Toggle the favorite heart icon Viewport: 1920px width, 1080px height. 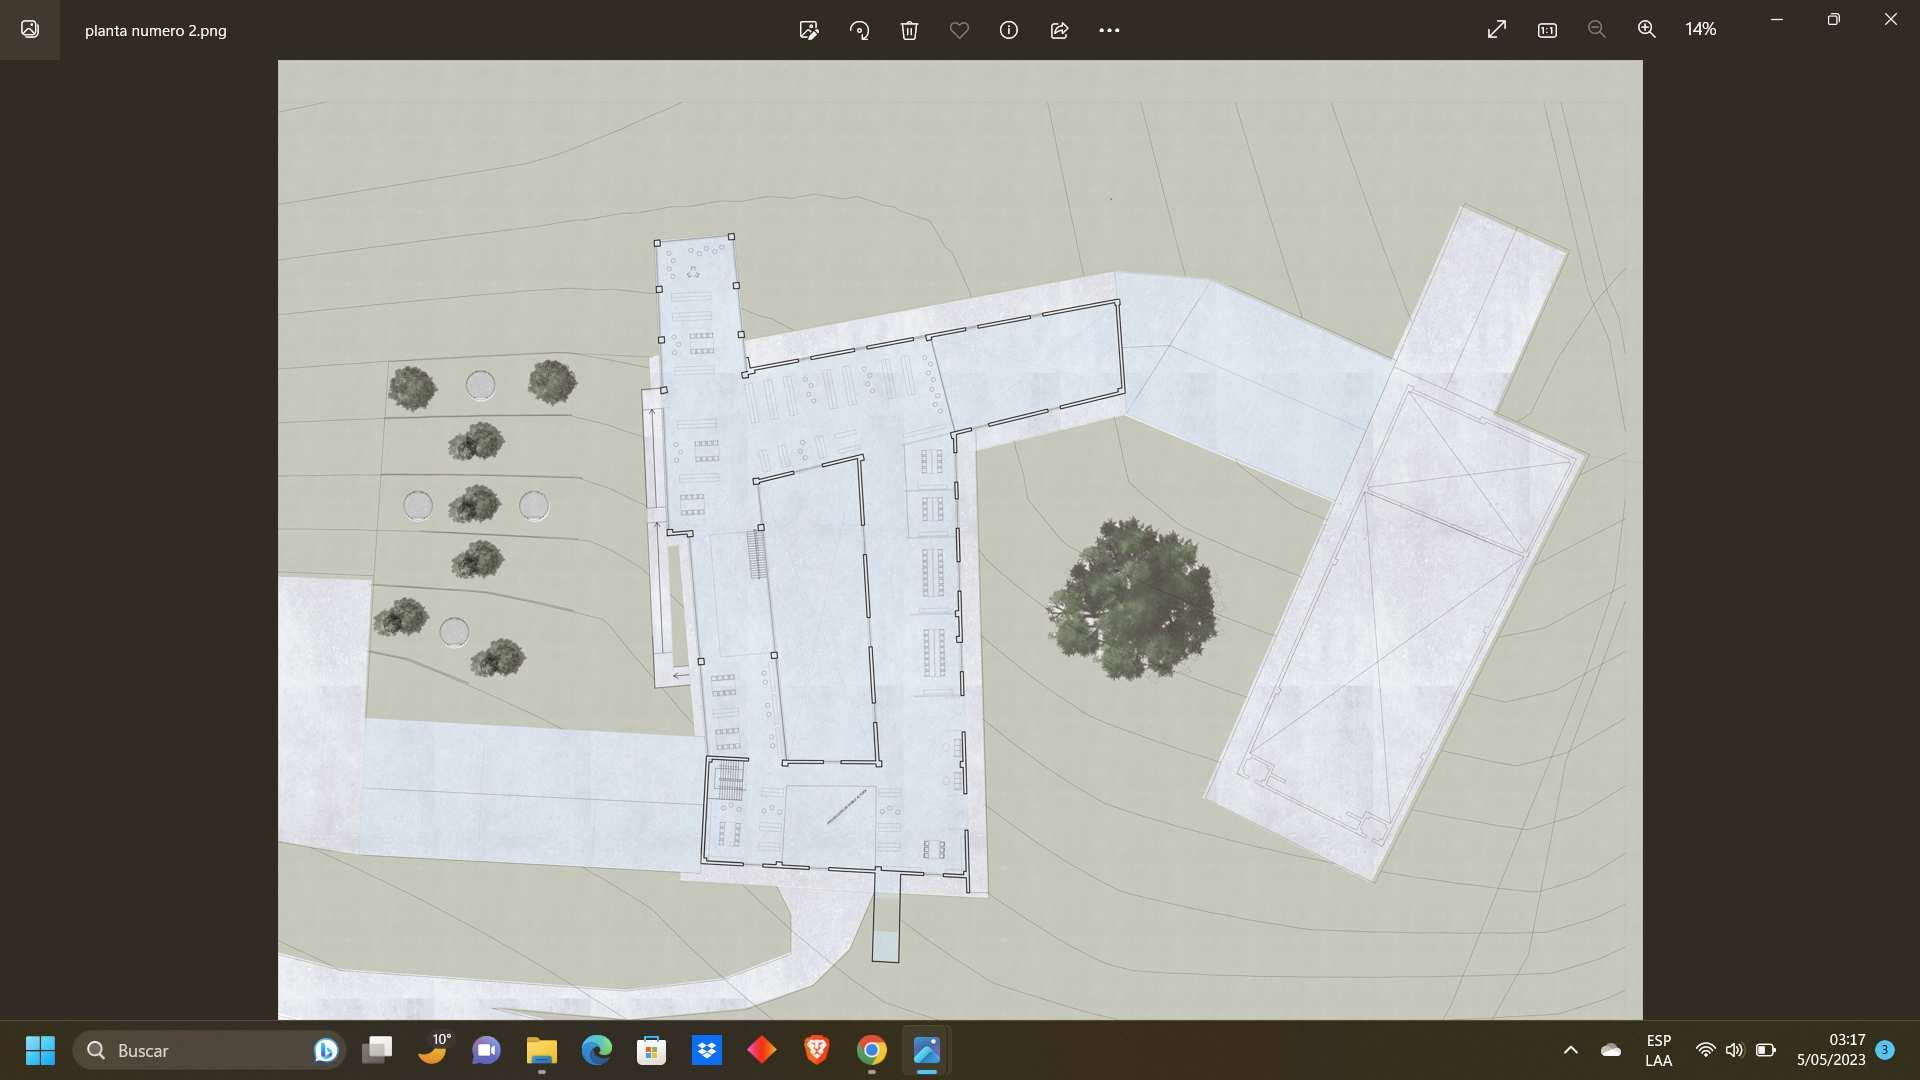959,30
